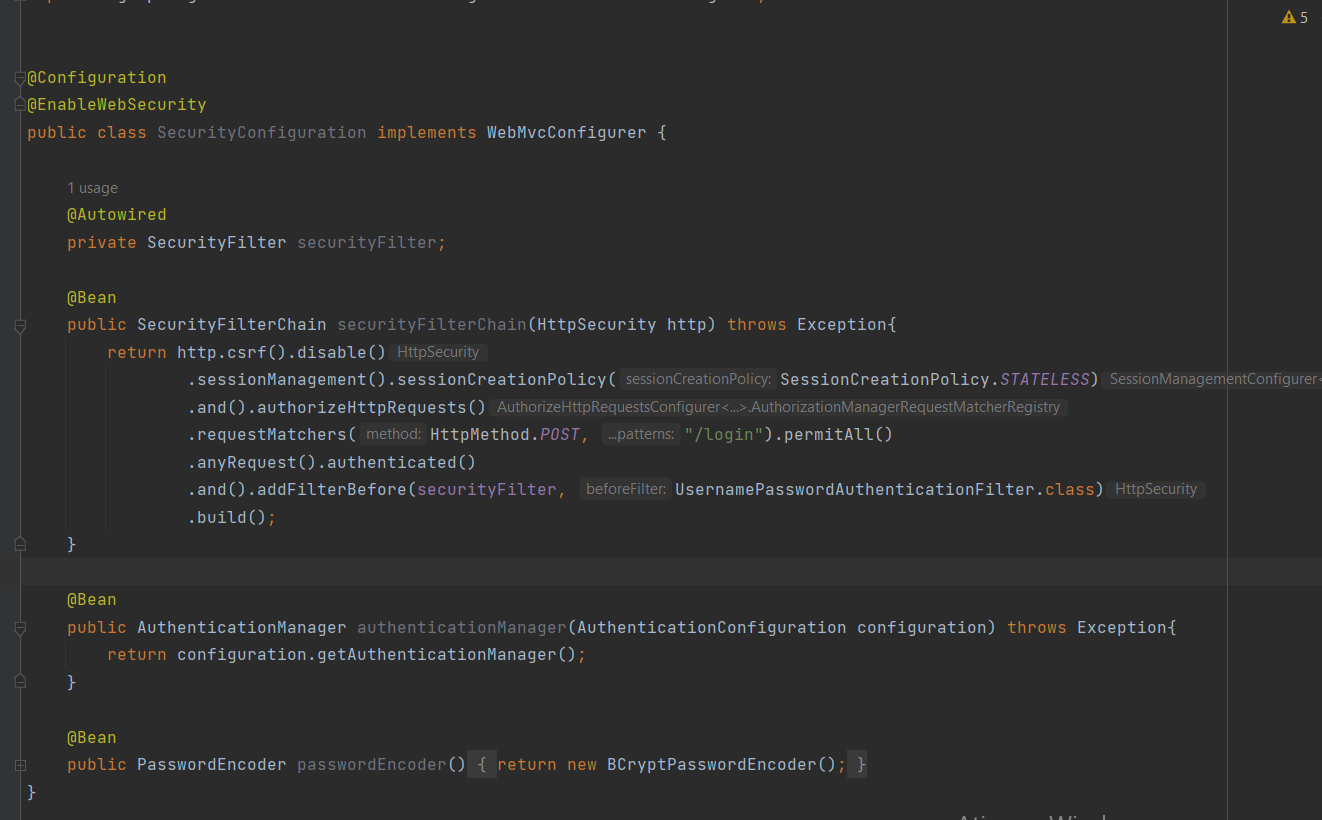
Task: Click the SecurityConfiguration class name
Action: click(262, 133)
